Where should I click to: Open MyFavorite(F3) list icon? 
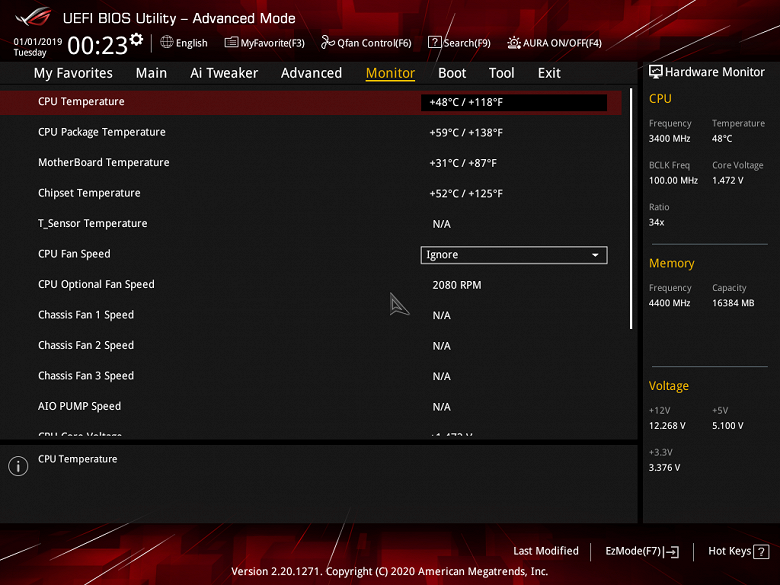point(231,42)
